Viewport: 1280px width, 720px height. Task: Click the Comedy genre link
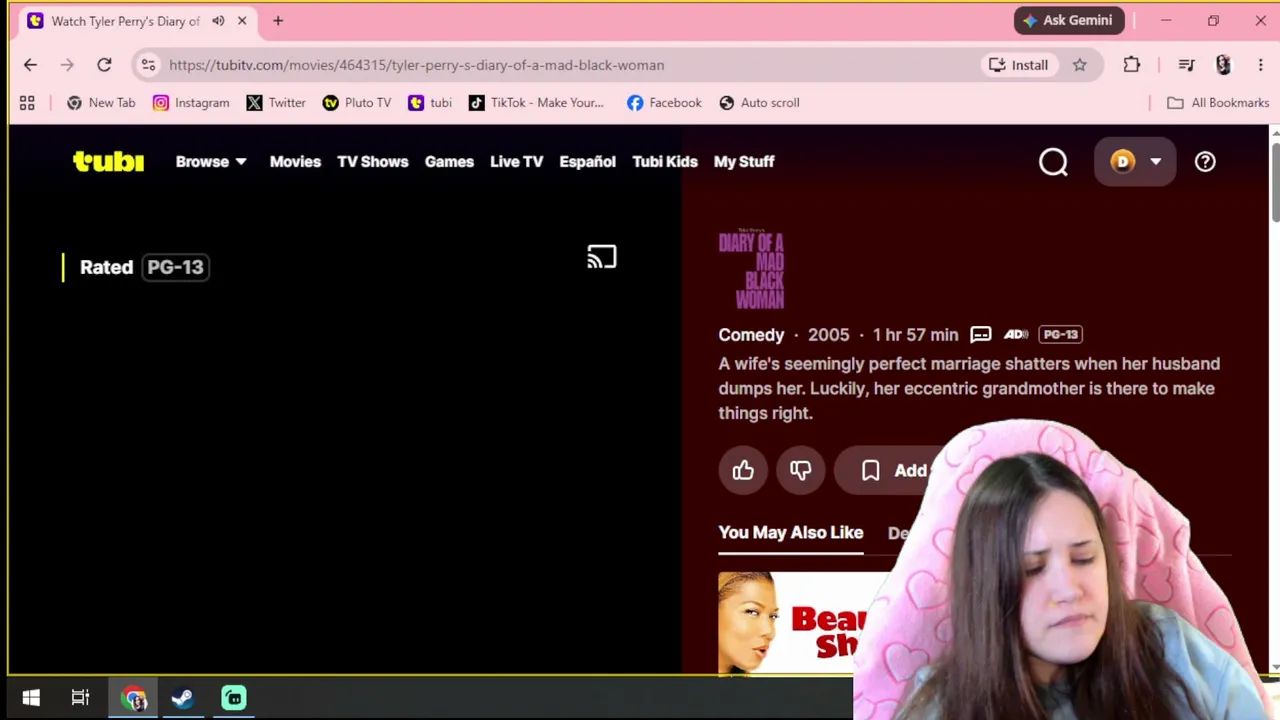pos(751,335)
